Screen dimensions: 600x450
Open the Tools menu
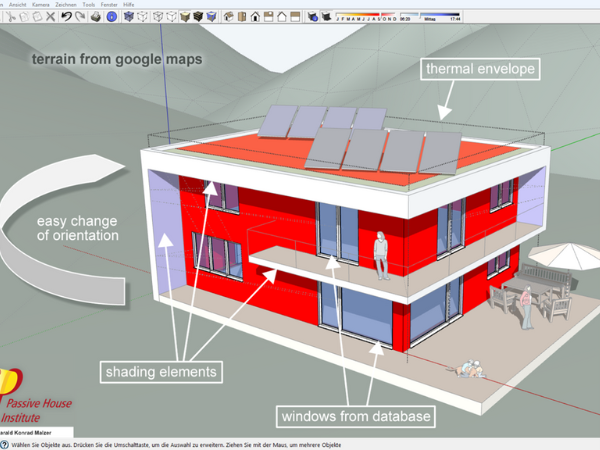click(x=88, y=5)
